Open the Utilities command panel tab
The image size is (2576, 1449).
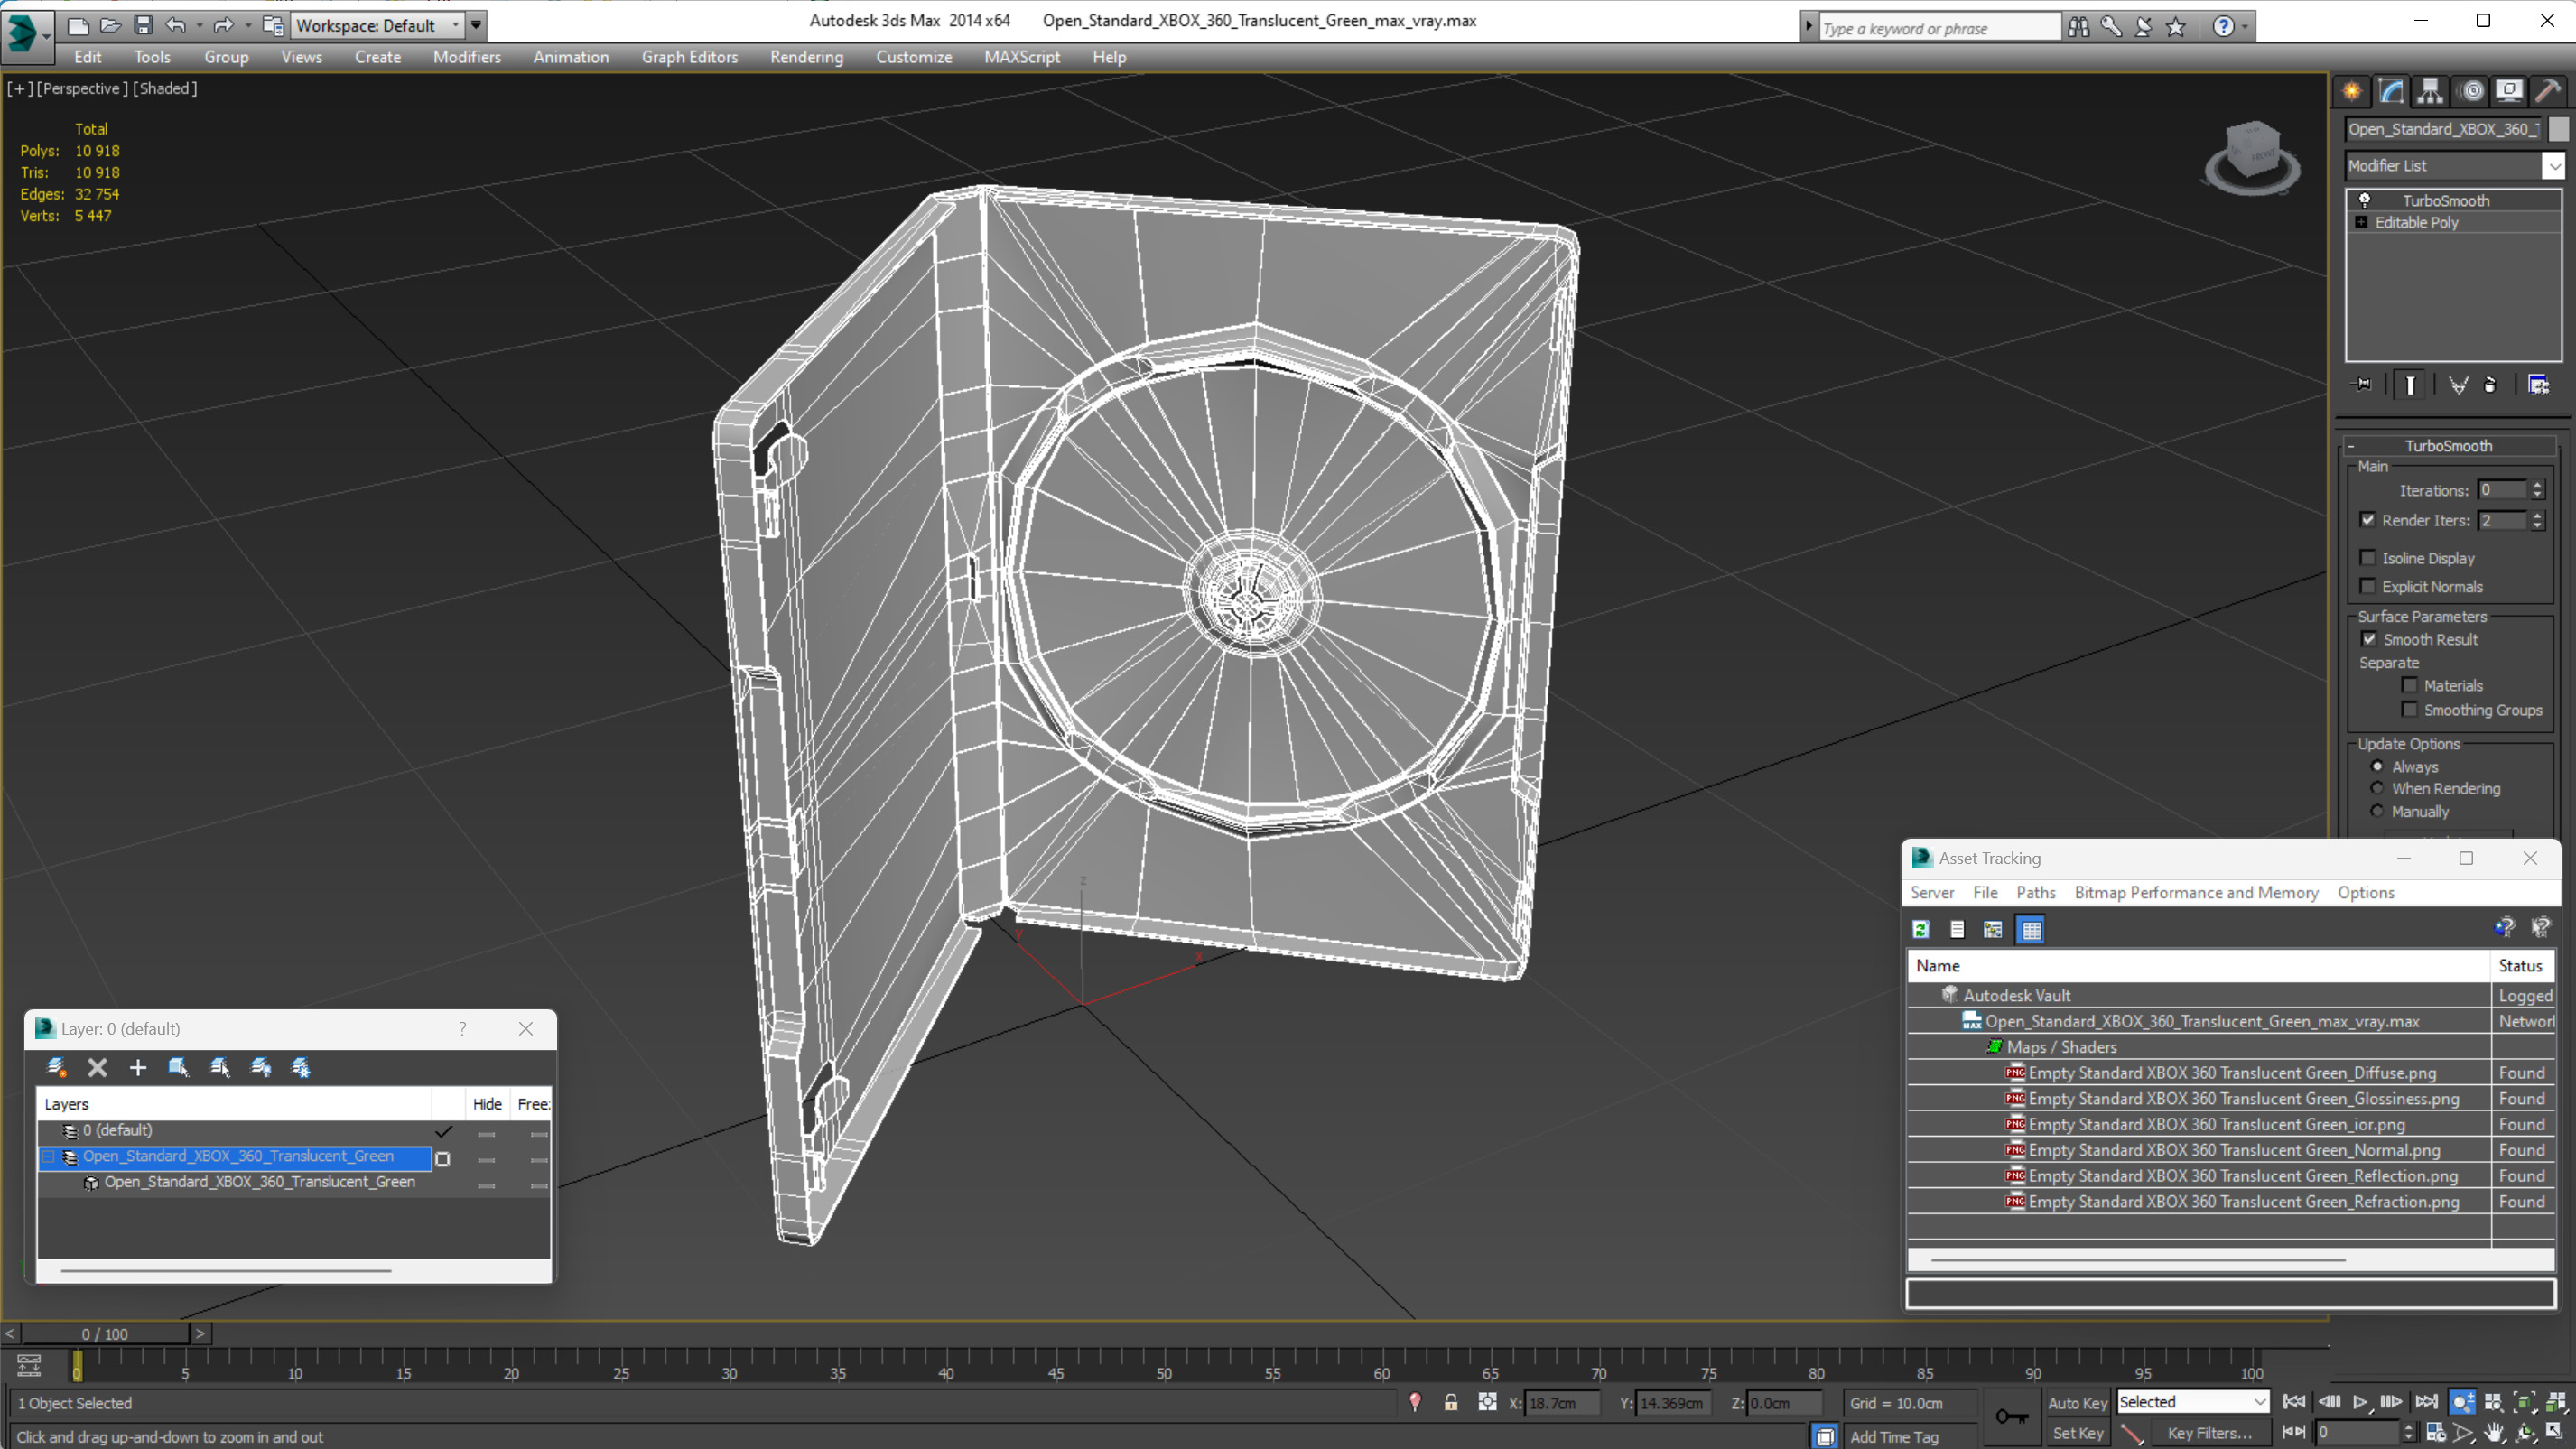(2548, 91)
